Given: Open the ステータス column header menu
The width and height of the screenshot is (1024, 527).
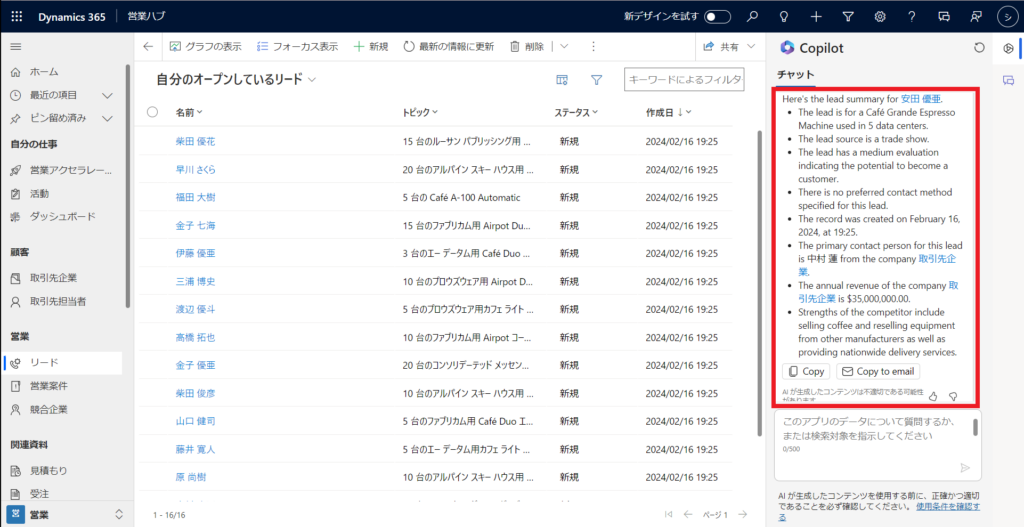Looking at the screenshot, I should 577,112.
